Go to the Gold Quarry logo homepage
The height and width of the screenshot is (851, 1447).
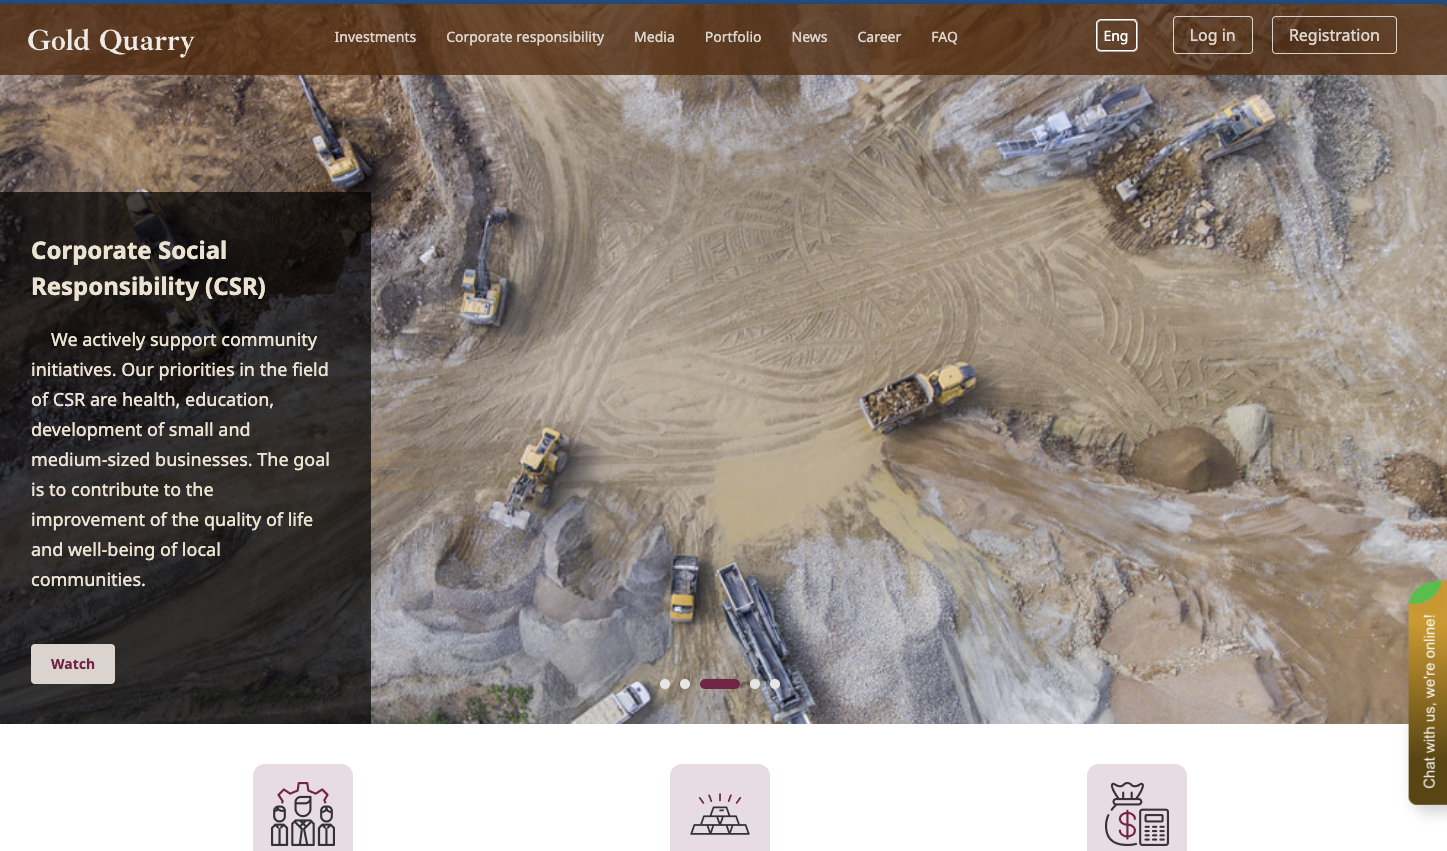tap(111, 40)
